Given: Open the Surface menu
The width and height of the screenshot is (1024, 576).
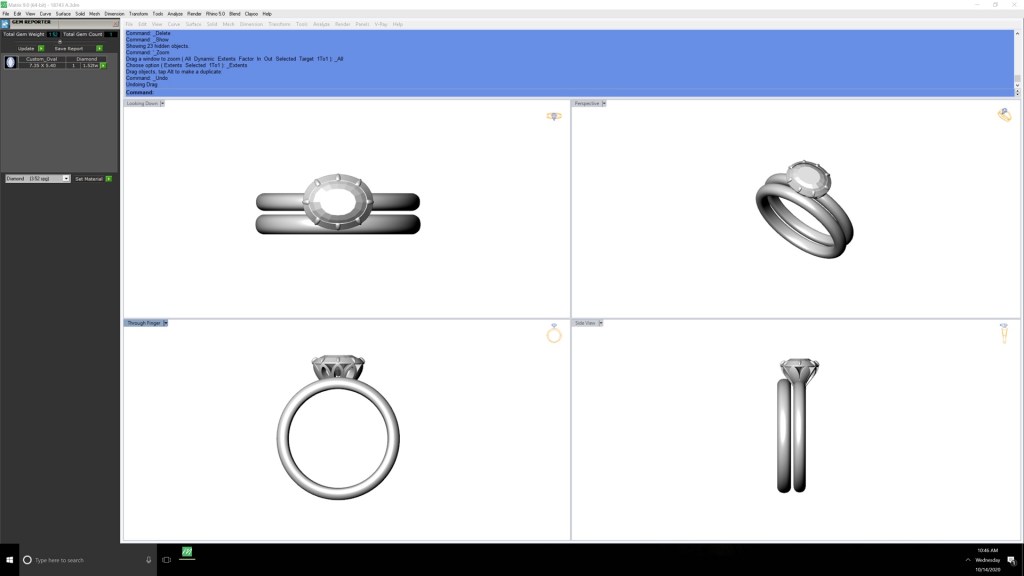Looking at the screenshot, I should [x=63, y=14].
